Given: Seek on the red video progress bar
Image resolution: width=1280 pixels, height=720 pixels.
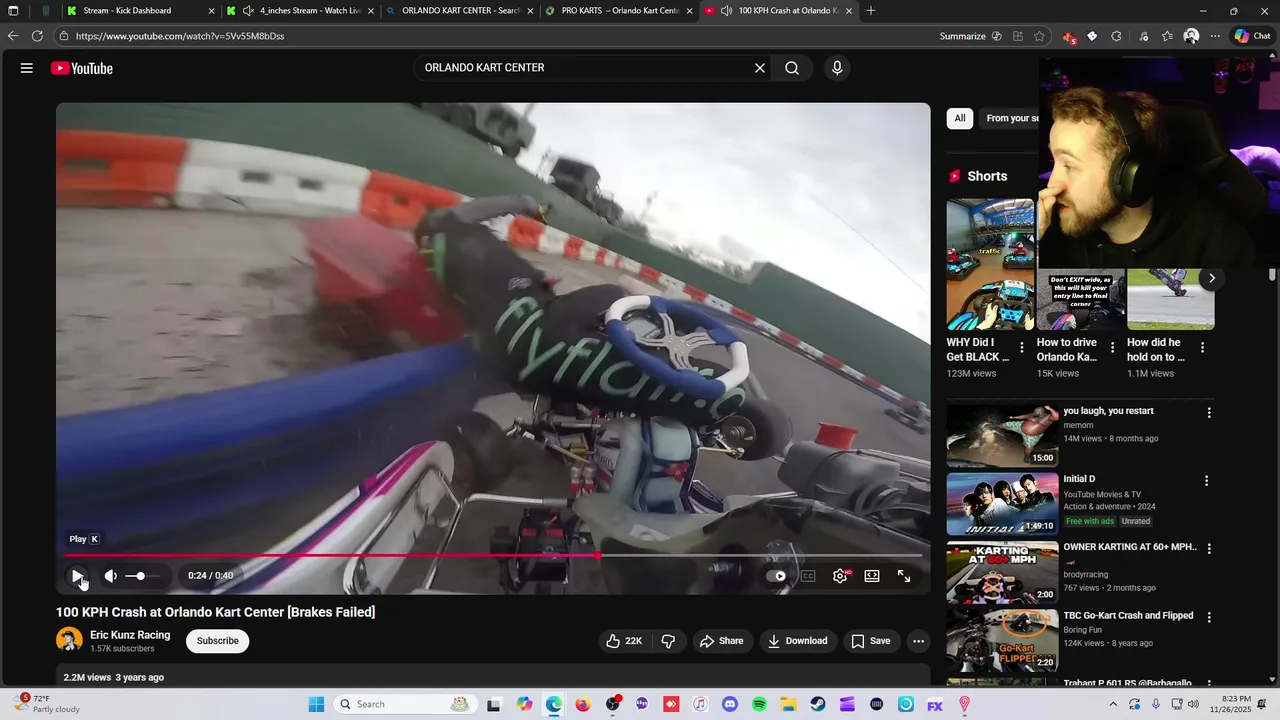Looking at the screenshot, I should (x=493, y=555).
